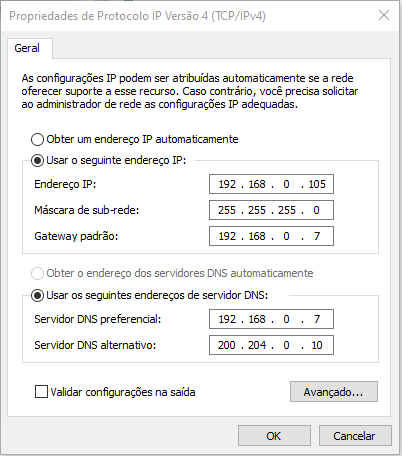Click the Cancelar button
Image resolution: width=402 pixels, height=456 pixels.
[x=355, y=436]
